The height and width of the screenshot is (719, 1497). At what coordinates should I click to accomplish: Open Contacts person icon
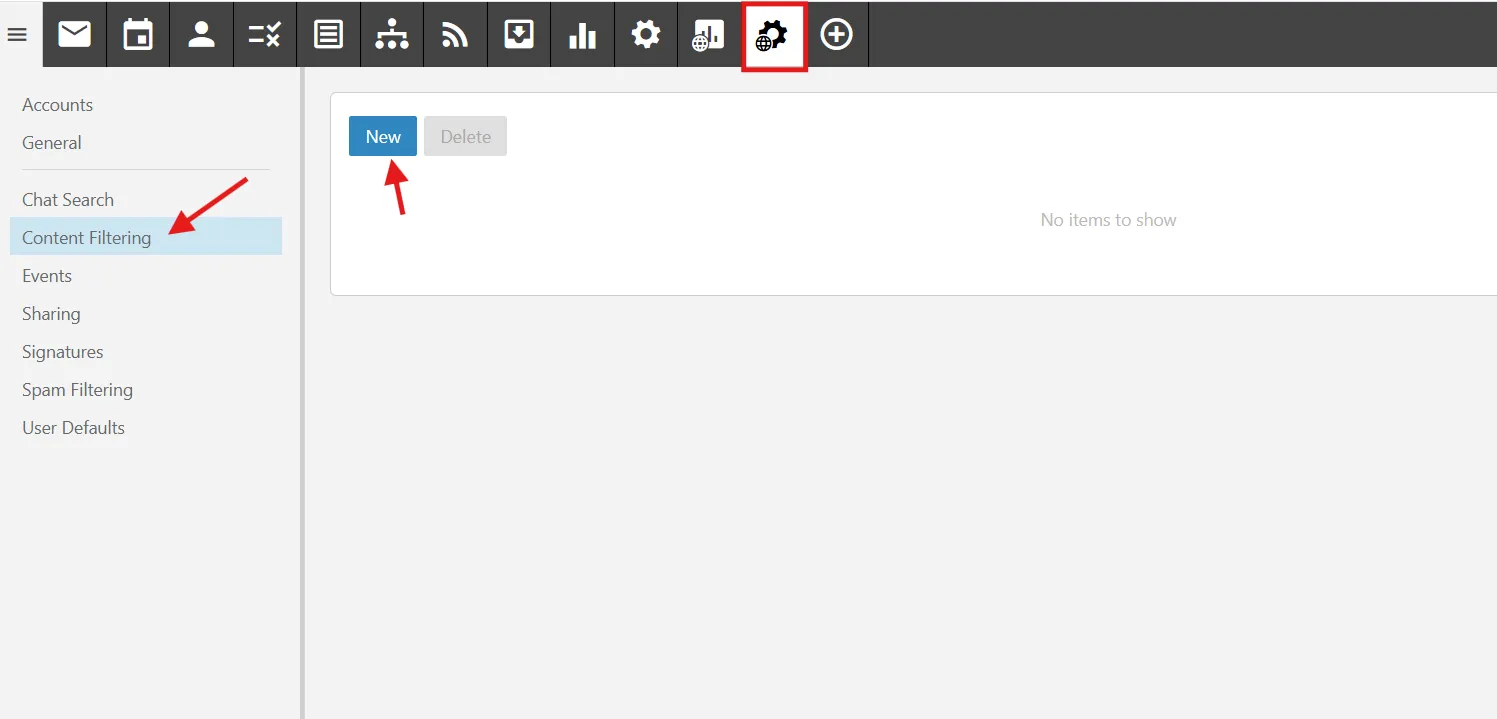[x=202, y=35]
